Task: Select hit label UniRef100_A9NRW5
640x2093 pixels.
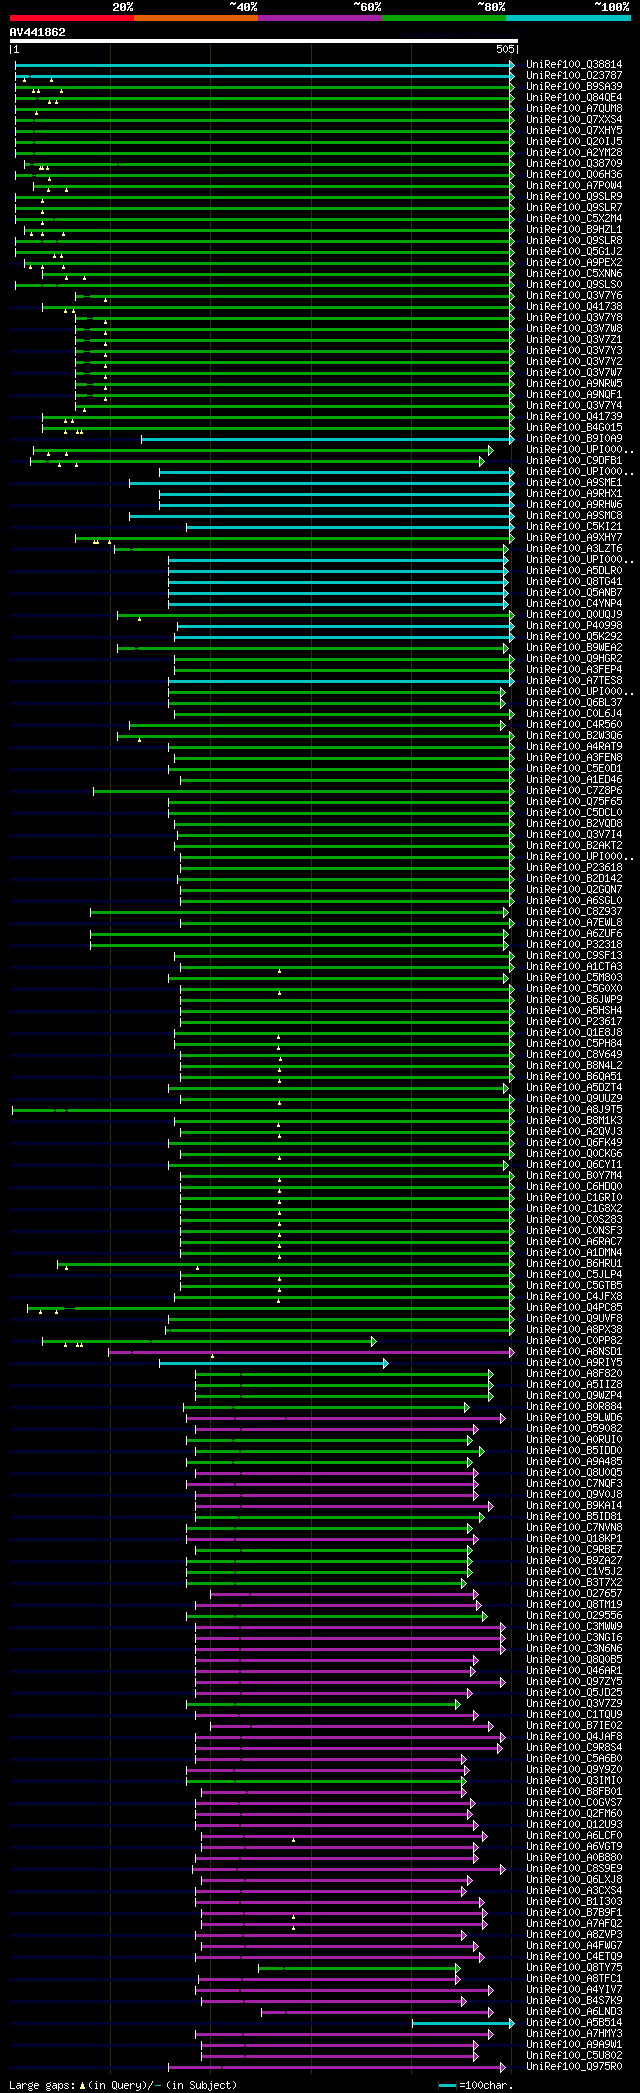Action: point(574,384)
